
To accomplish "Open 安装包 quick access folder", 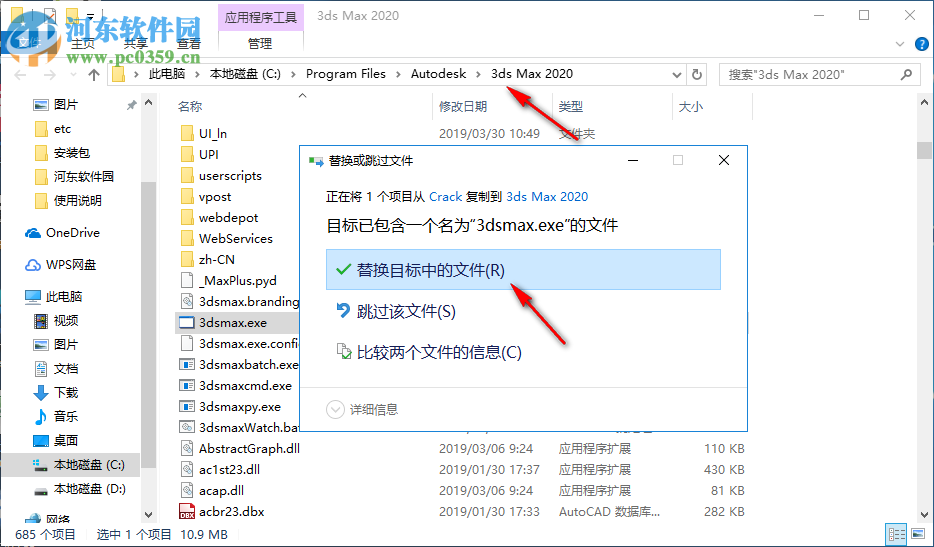I will 63,153.
